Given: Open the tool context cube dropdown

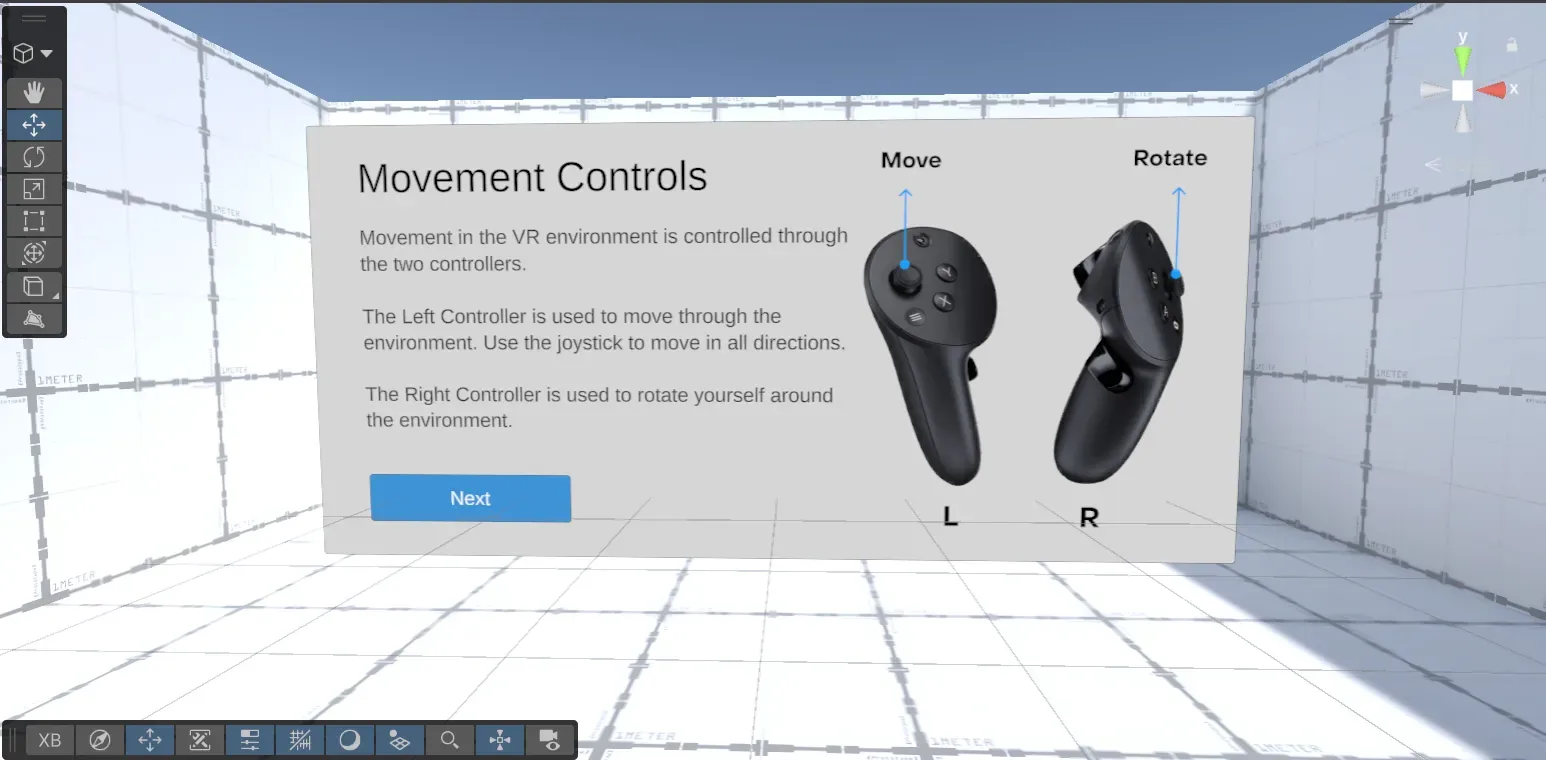Looking at the screenshot, I should pyautogui.click(x=34, y=53).
